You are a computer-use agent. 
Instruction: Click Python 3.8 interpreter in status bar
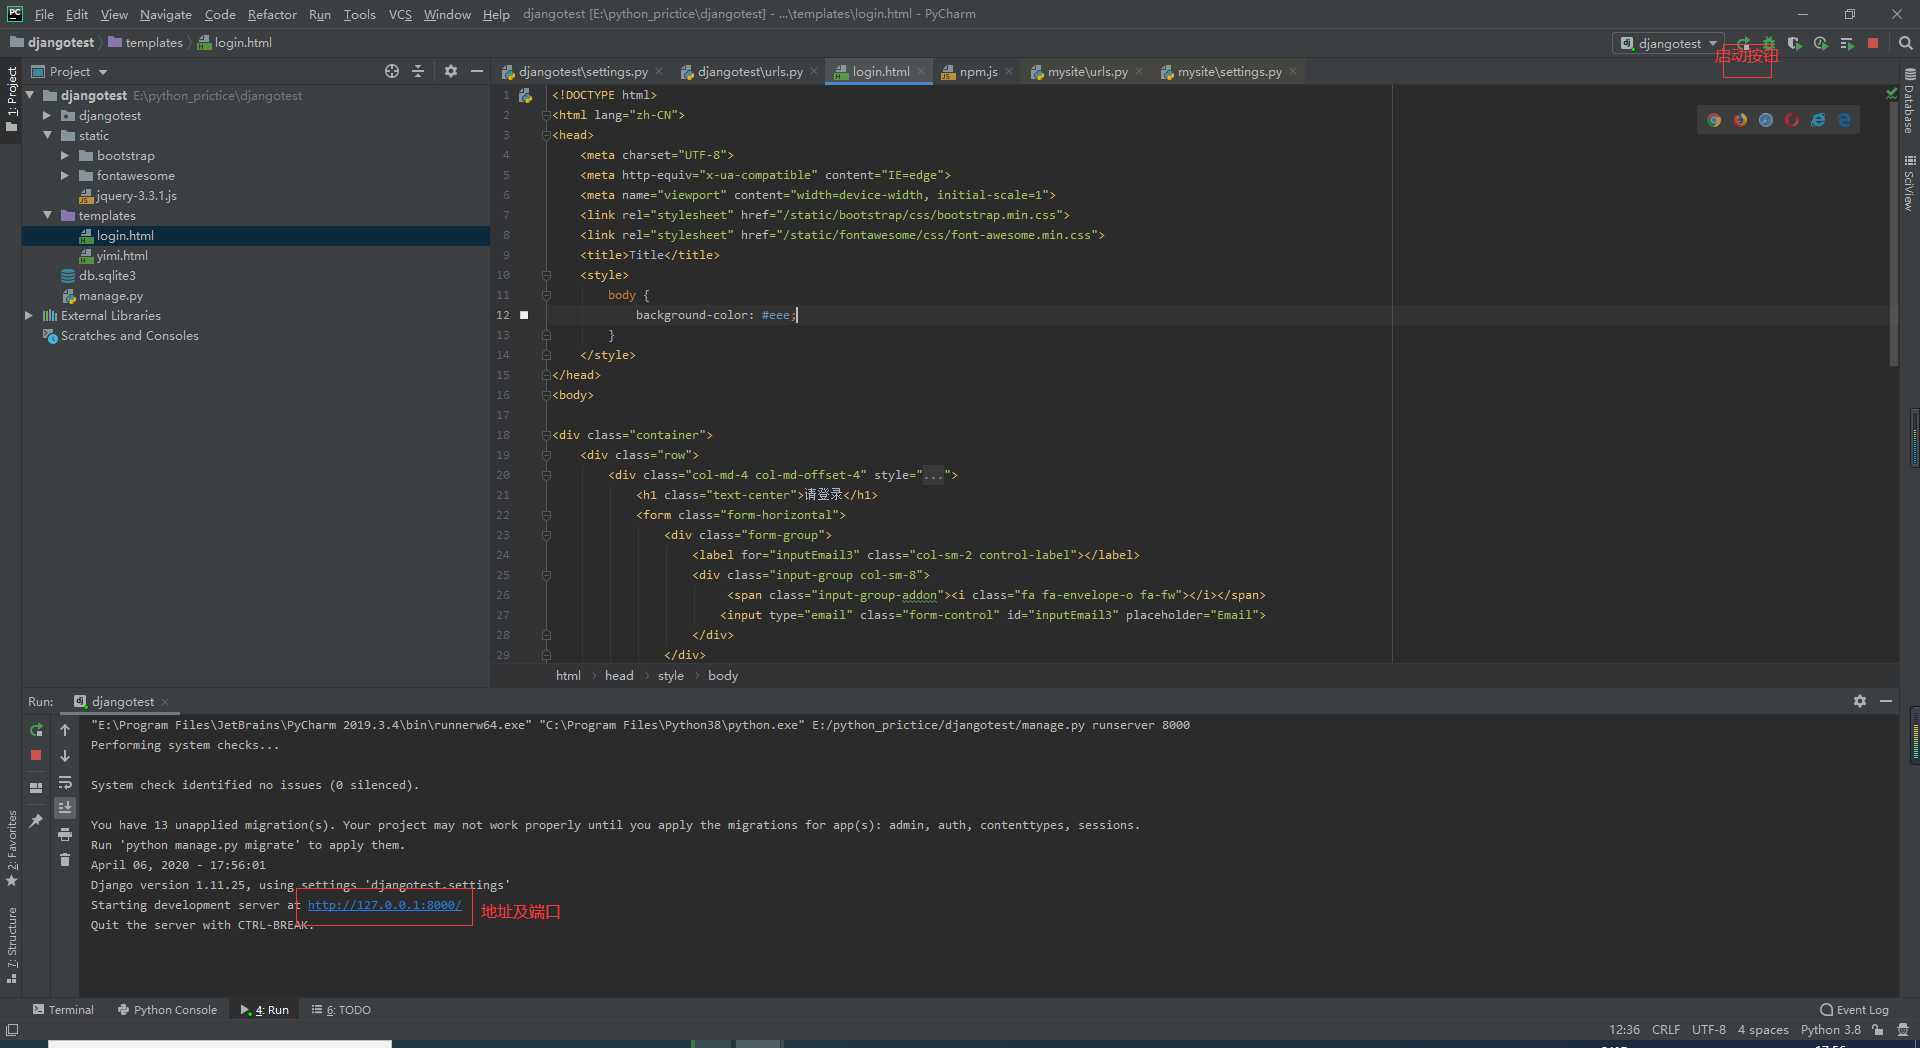click(x=1830, y=1030)
